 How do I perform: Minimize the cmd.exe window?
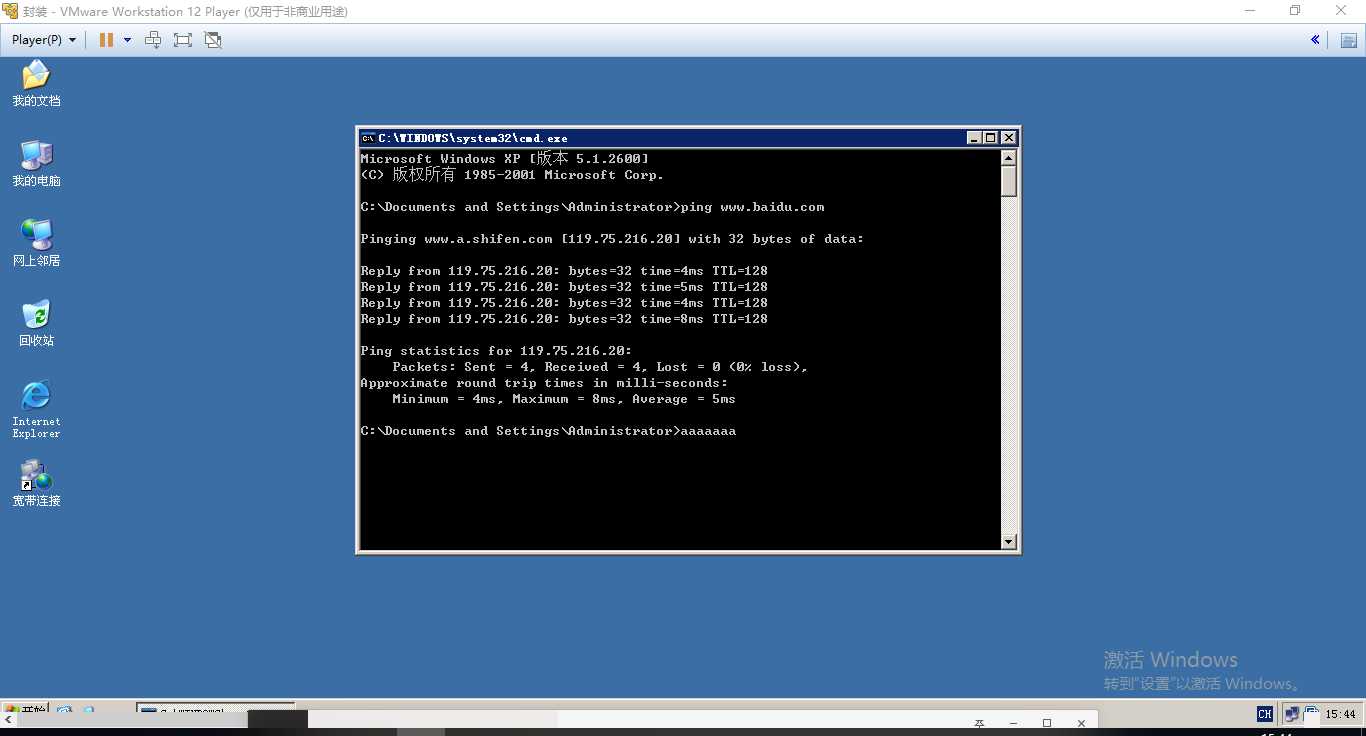(x=974, y=138)
